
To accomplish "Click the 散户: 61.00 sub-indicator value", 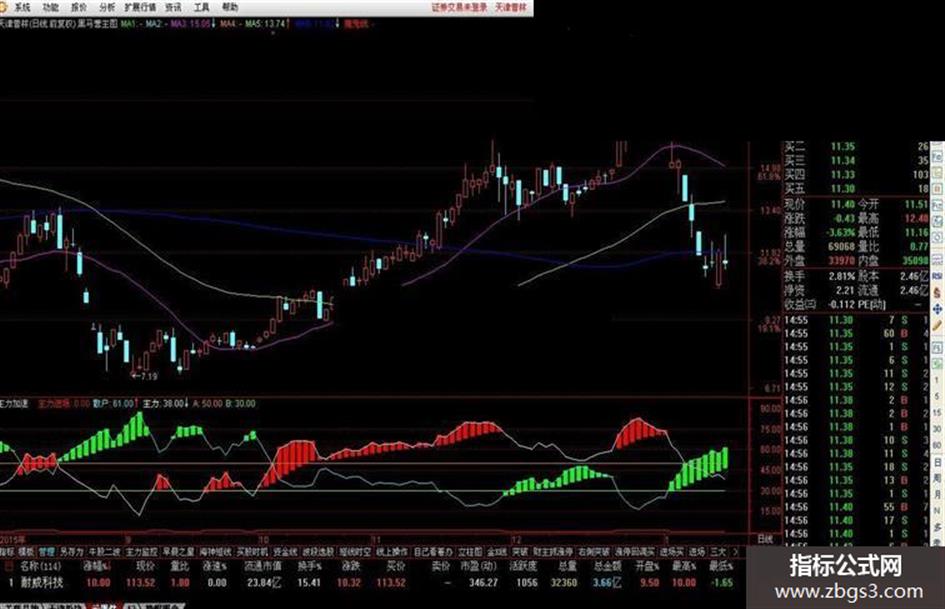I will point(113,403).
